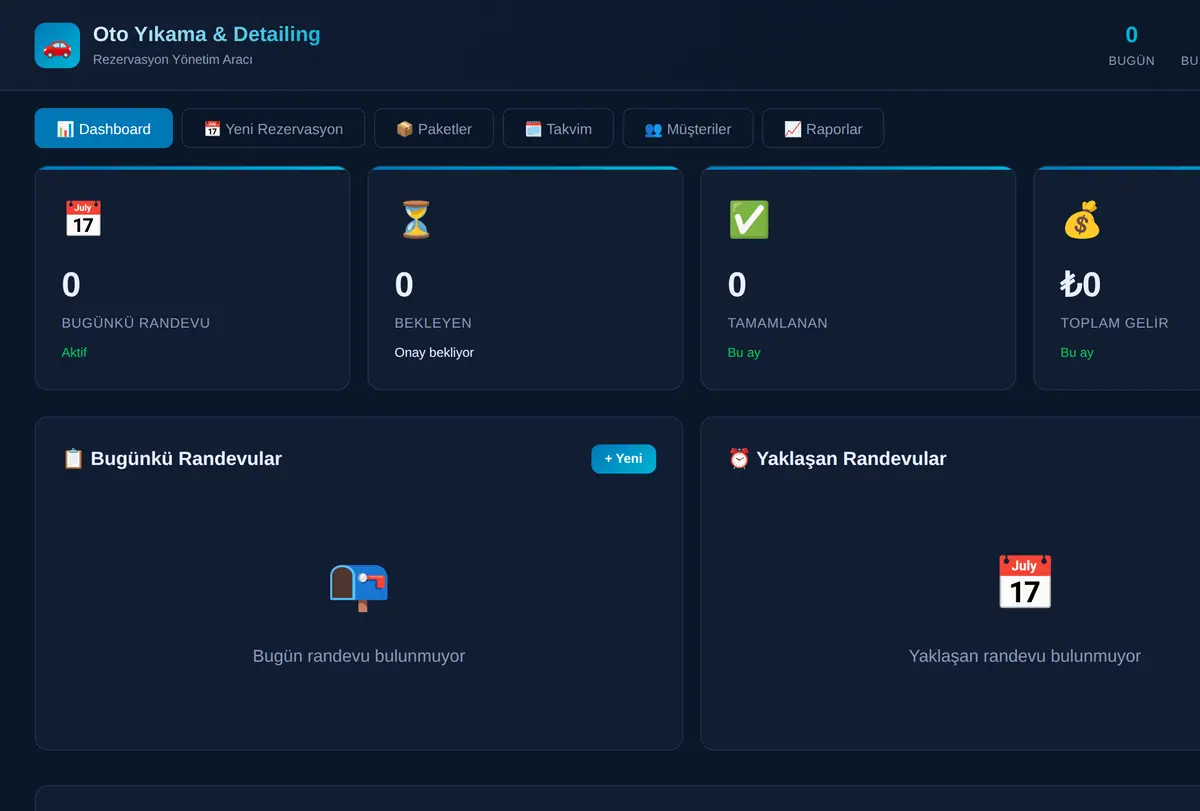Click the hourglass icon on Bekleyen card

(x=416, y=219)
